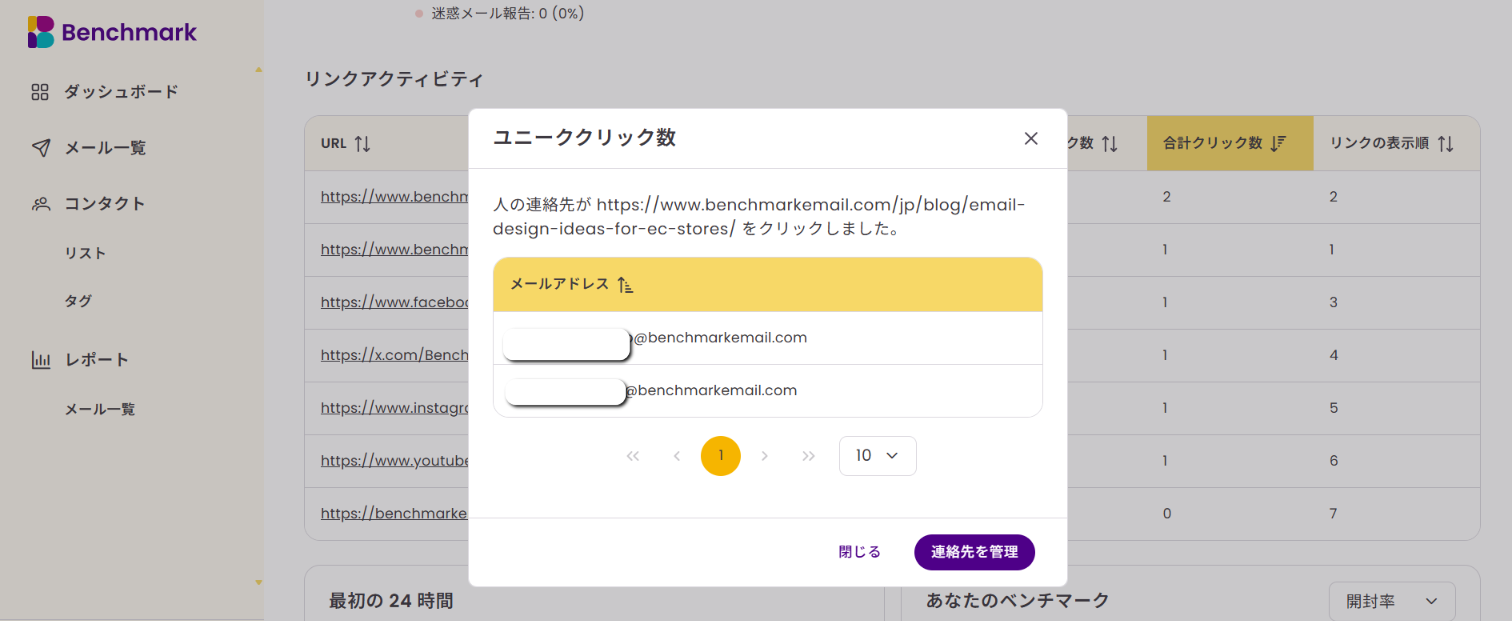Click the dashboard grid icon
1512x621 pixels.
(40, 92)
